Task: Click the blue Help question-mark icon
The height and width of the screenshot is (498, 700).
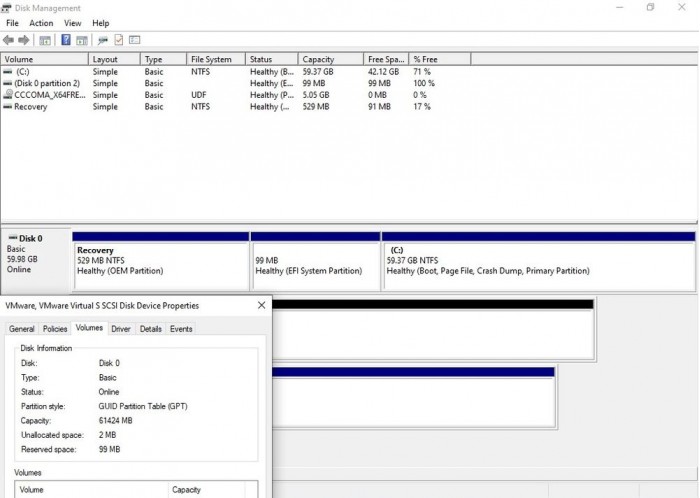Action: point(66,40)
